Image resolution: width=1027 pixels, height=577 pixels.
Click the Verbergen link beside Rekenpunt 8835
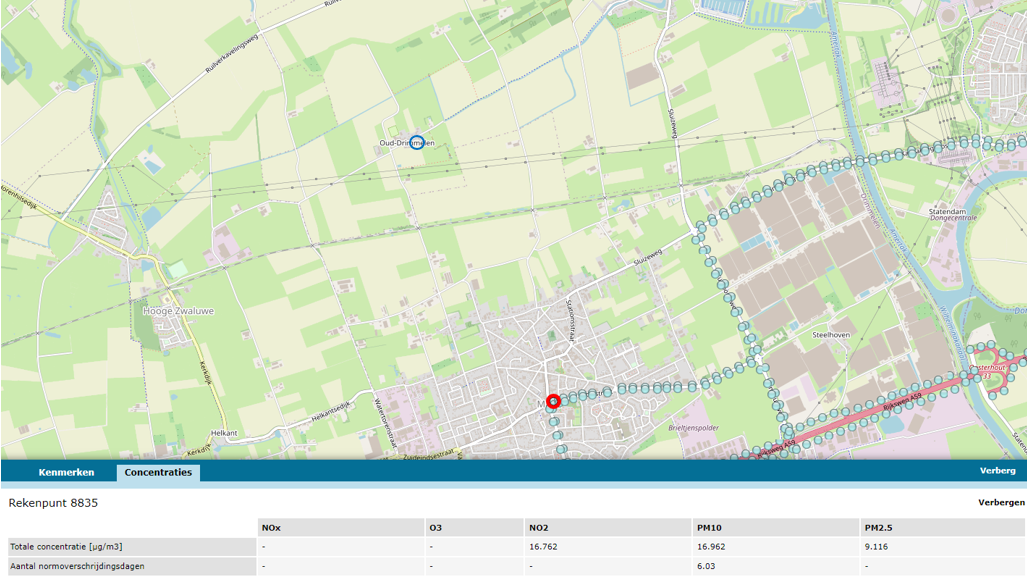[x=1001, y=503]
